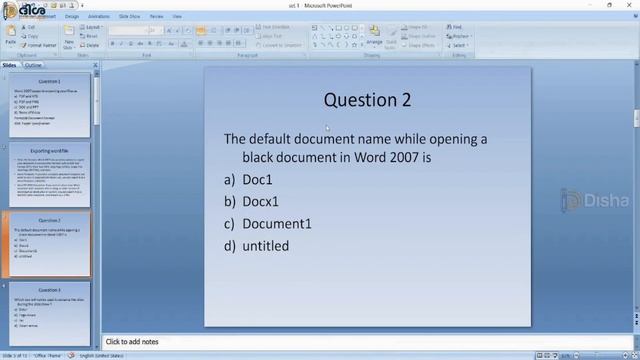Open the View ribbon tab
The width and height of the screenshot is (640, 360).
coord(177,16)
